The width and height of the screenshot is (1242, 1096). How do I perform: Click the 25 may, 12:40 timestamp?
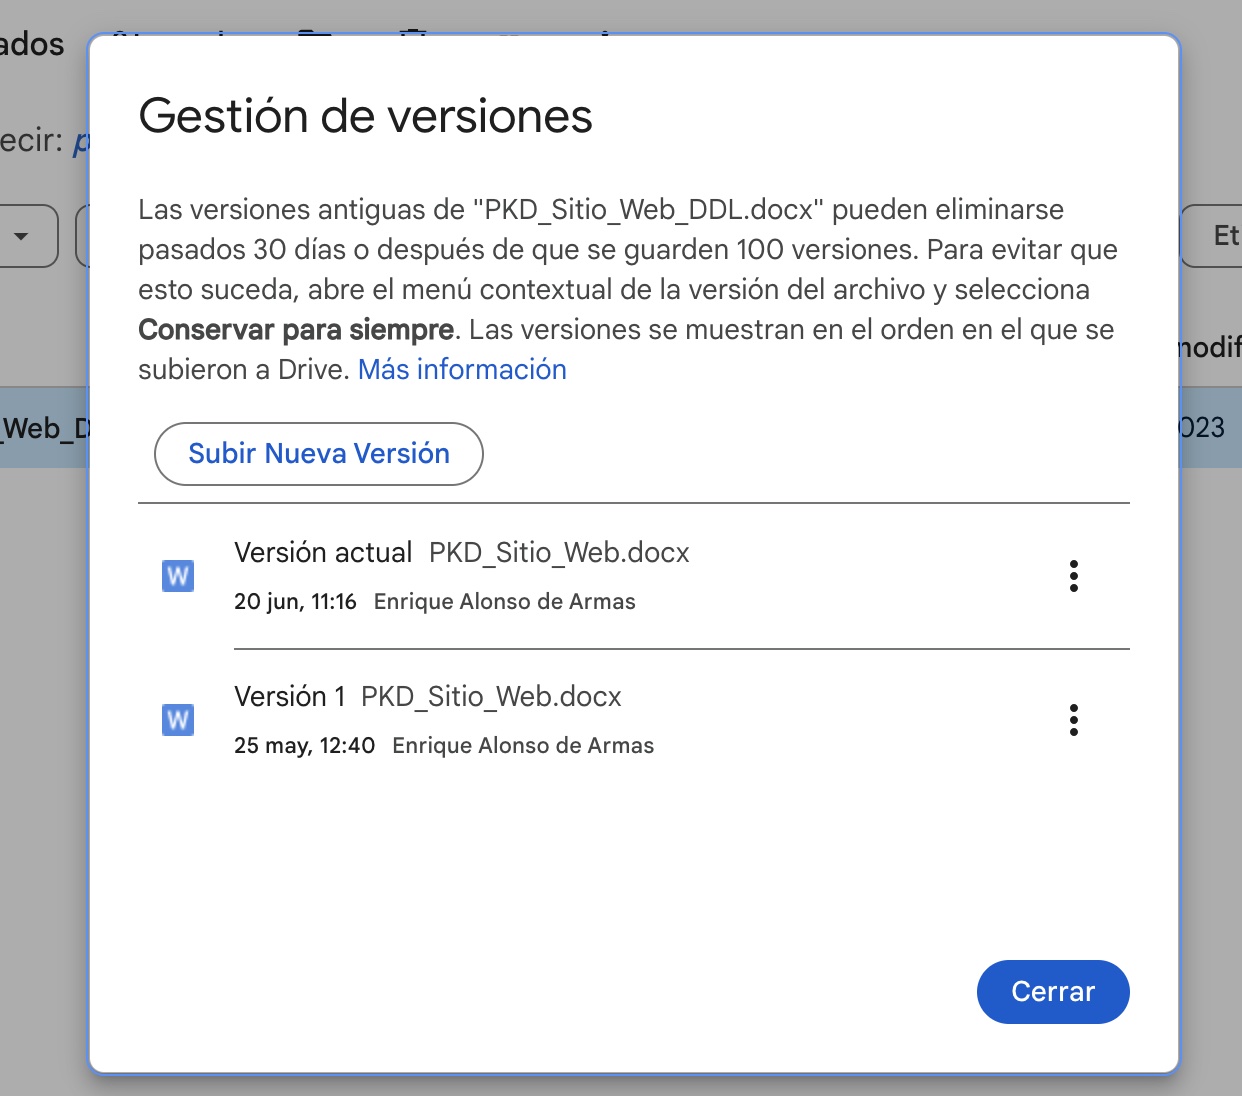304,746
